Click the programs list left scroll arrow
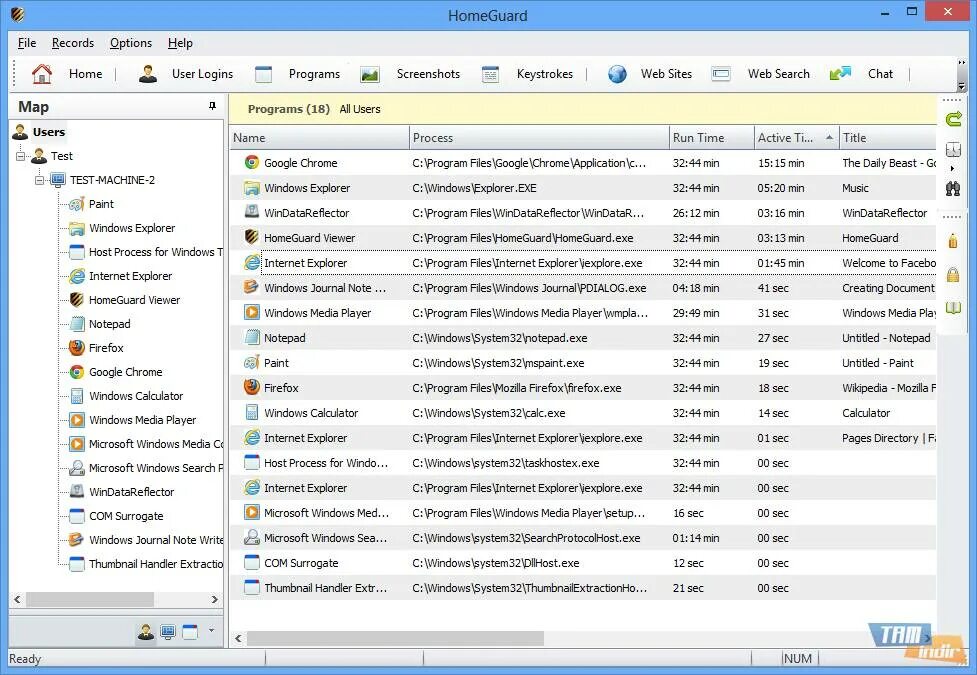The width and height of the screenshot is (977, 675). [238, 638]
